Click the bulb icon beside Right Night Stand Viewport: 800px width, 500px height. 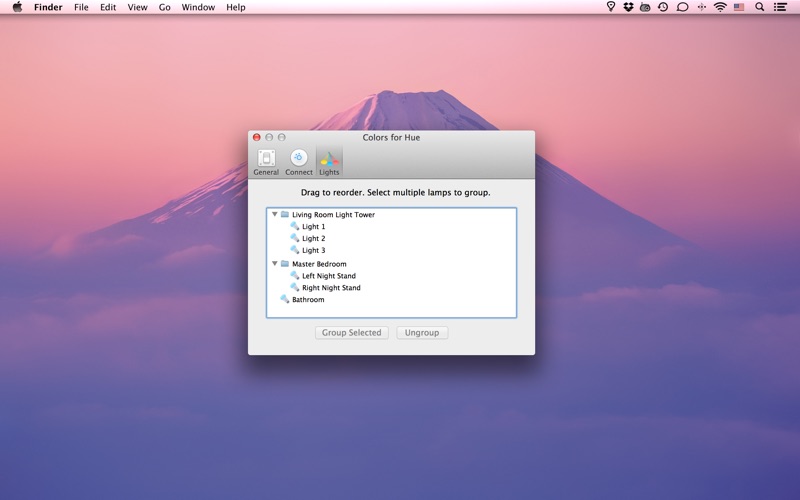click(x=294, y=287)
